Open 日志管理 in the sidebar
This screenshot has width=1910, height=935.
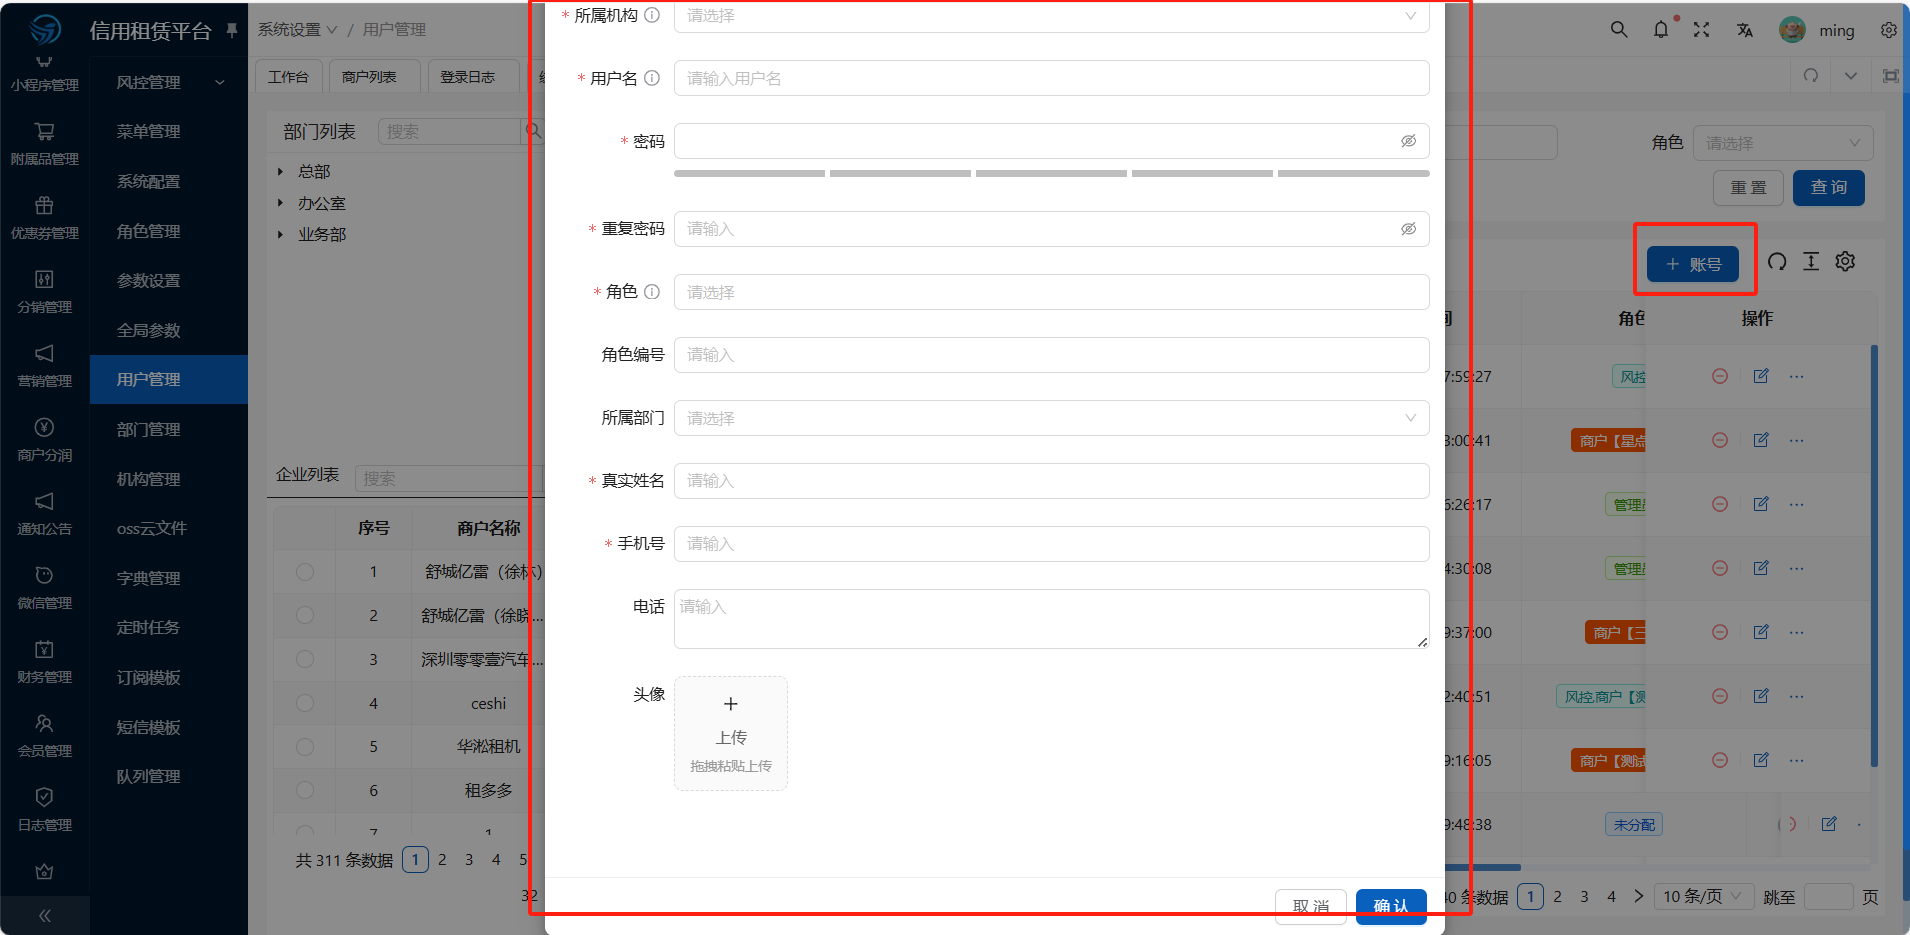pyautogui.click(x=45, y=810)
